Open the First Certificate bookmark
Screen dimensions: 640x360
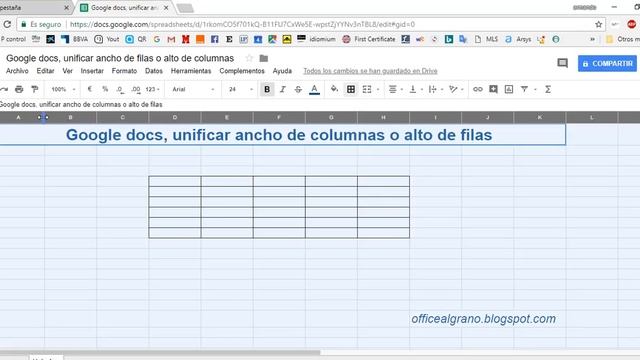tap(369, 39)
